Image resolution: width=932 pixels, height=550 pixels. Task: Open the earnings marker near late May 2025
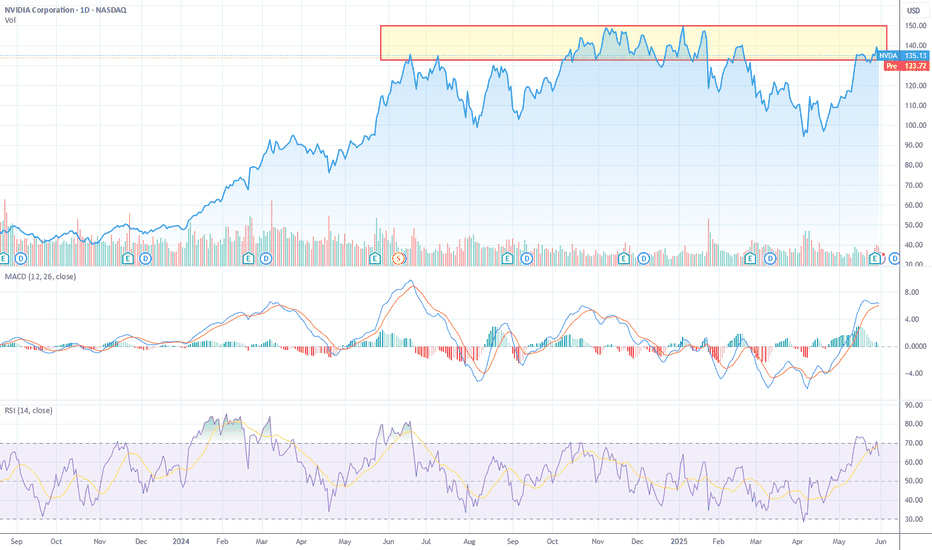[x=874, y=259]
